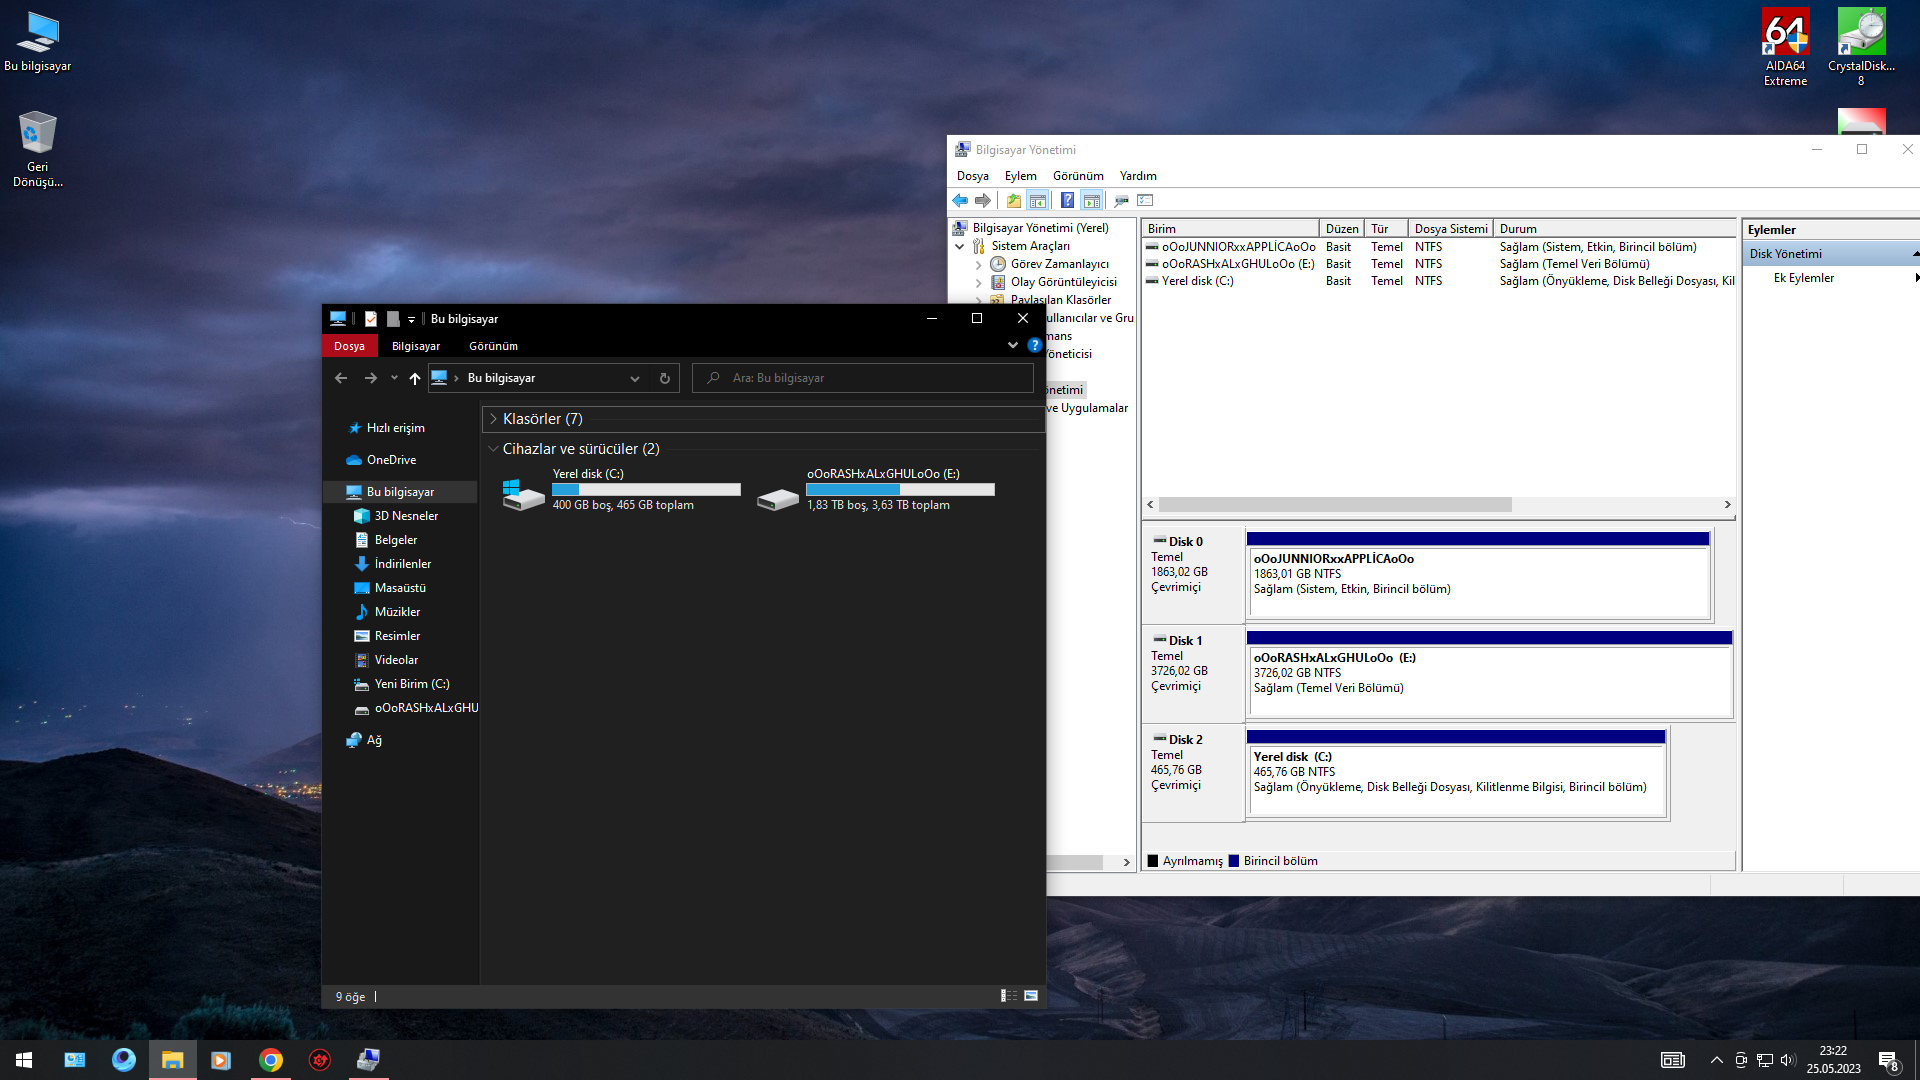Click the disk properties list toolbar icon

1145,200
